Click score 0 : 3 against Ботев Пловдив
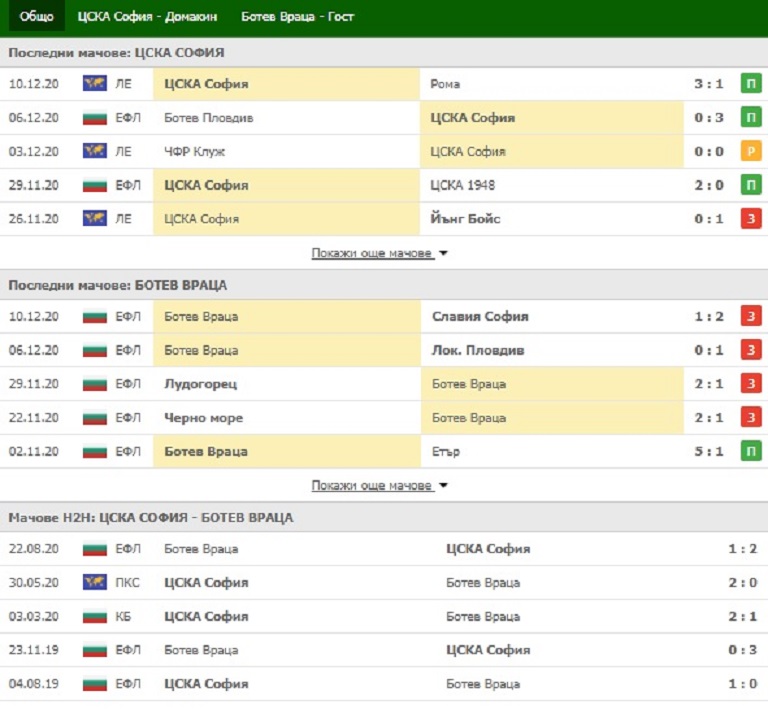This screenshot has height=709, width=768. (x=709, y=118)
